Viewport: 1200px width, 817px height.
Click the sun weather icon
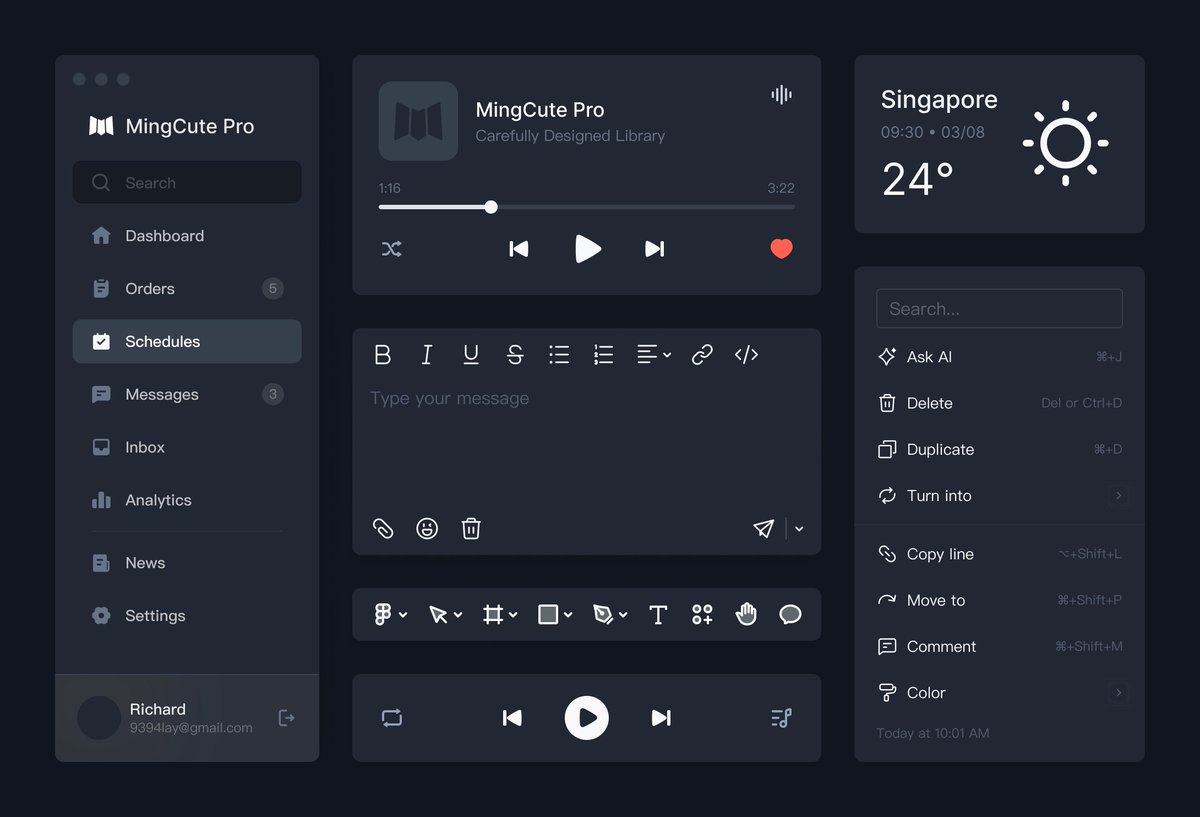tap(1065, 143)
